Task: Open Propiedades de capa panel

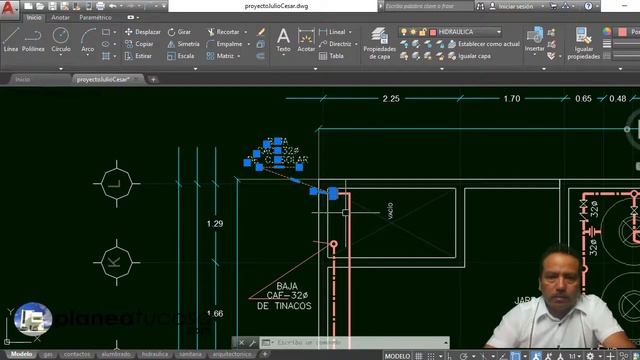Action: (380, 43)
